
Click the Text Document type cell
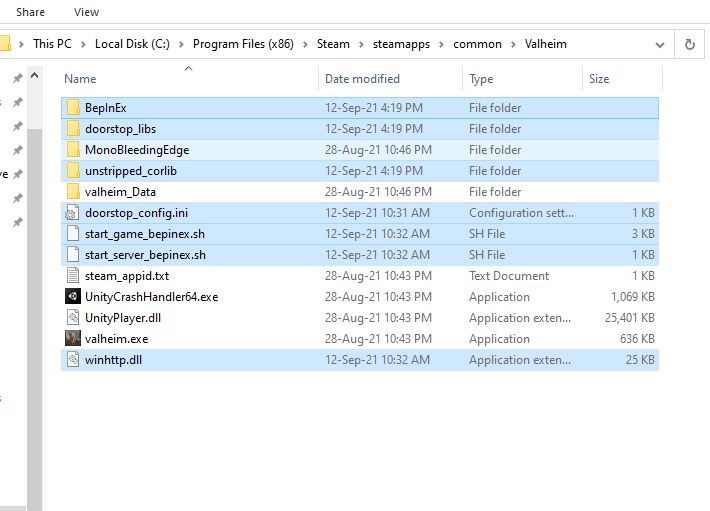coord(509,276)
